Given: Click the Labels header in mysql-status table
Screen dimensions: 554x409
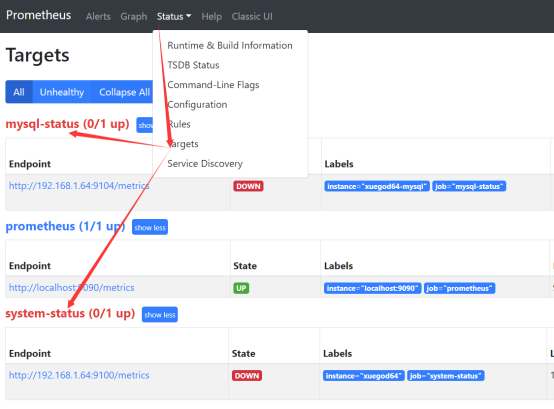Looking at the screenshot, I should coord(339,164).
